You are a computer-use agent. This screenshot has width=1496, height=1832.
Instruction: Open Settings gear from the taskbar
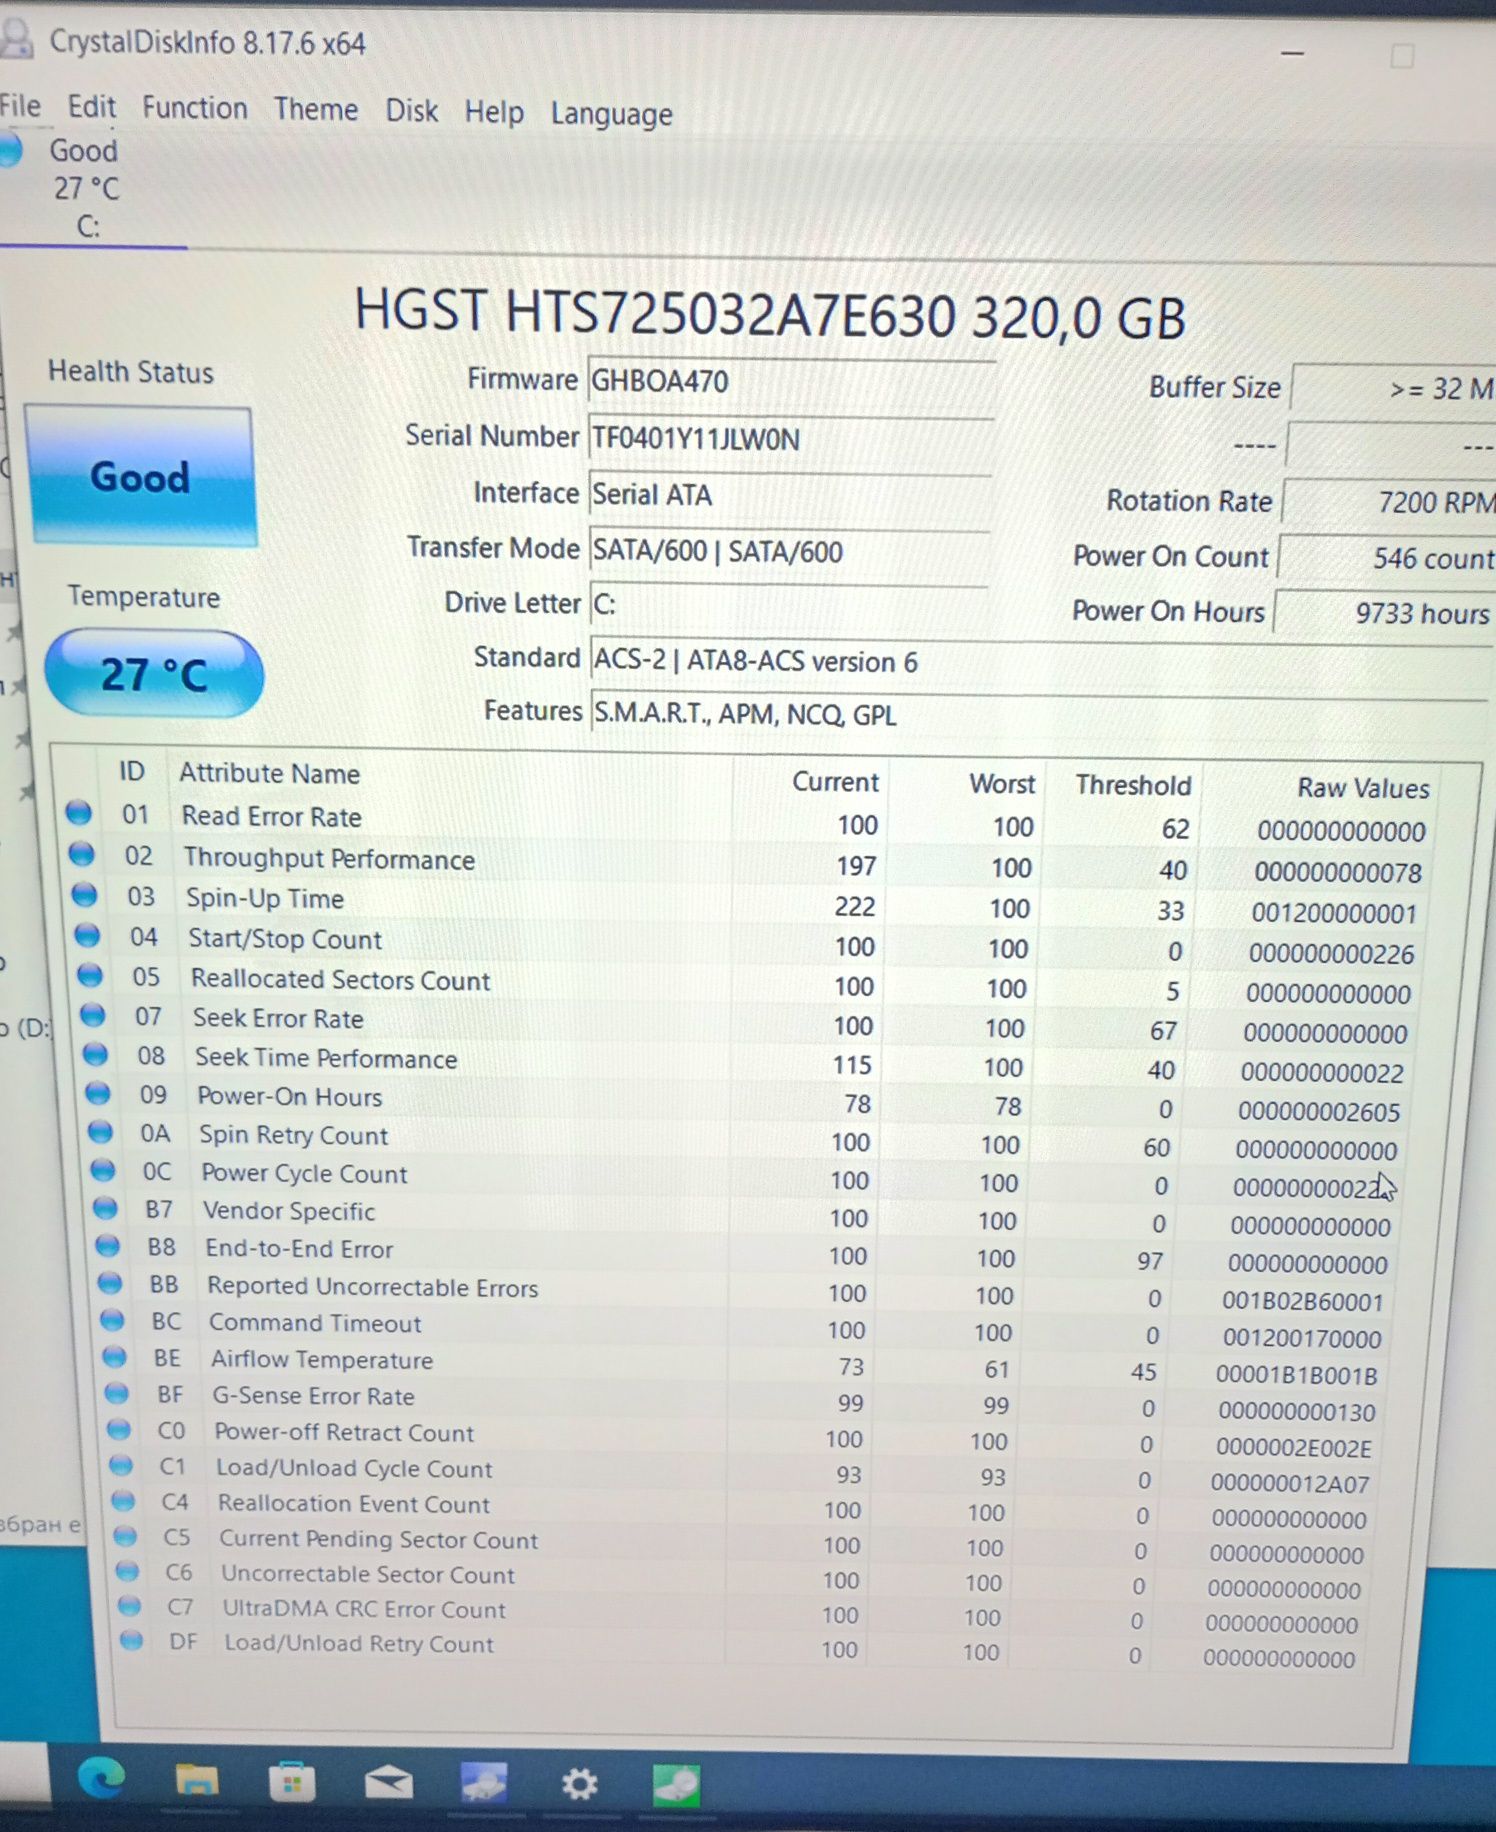pyautogui.click(x=580, y=1783)
